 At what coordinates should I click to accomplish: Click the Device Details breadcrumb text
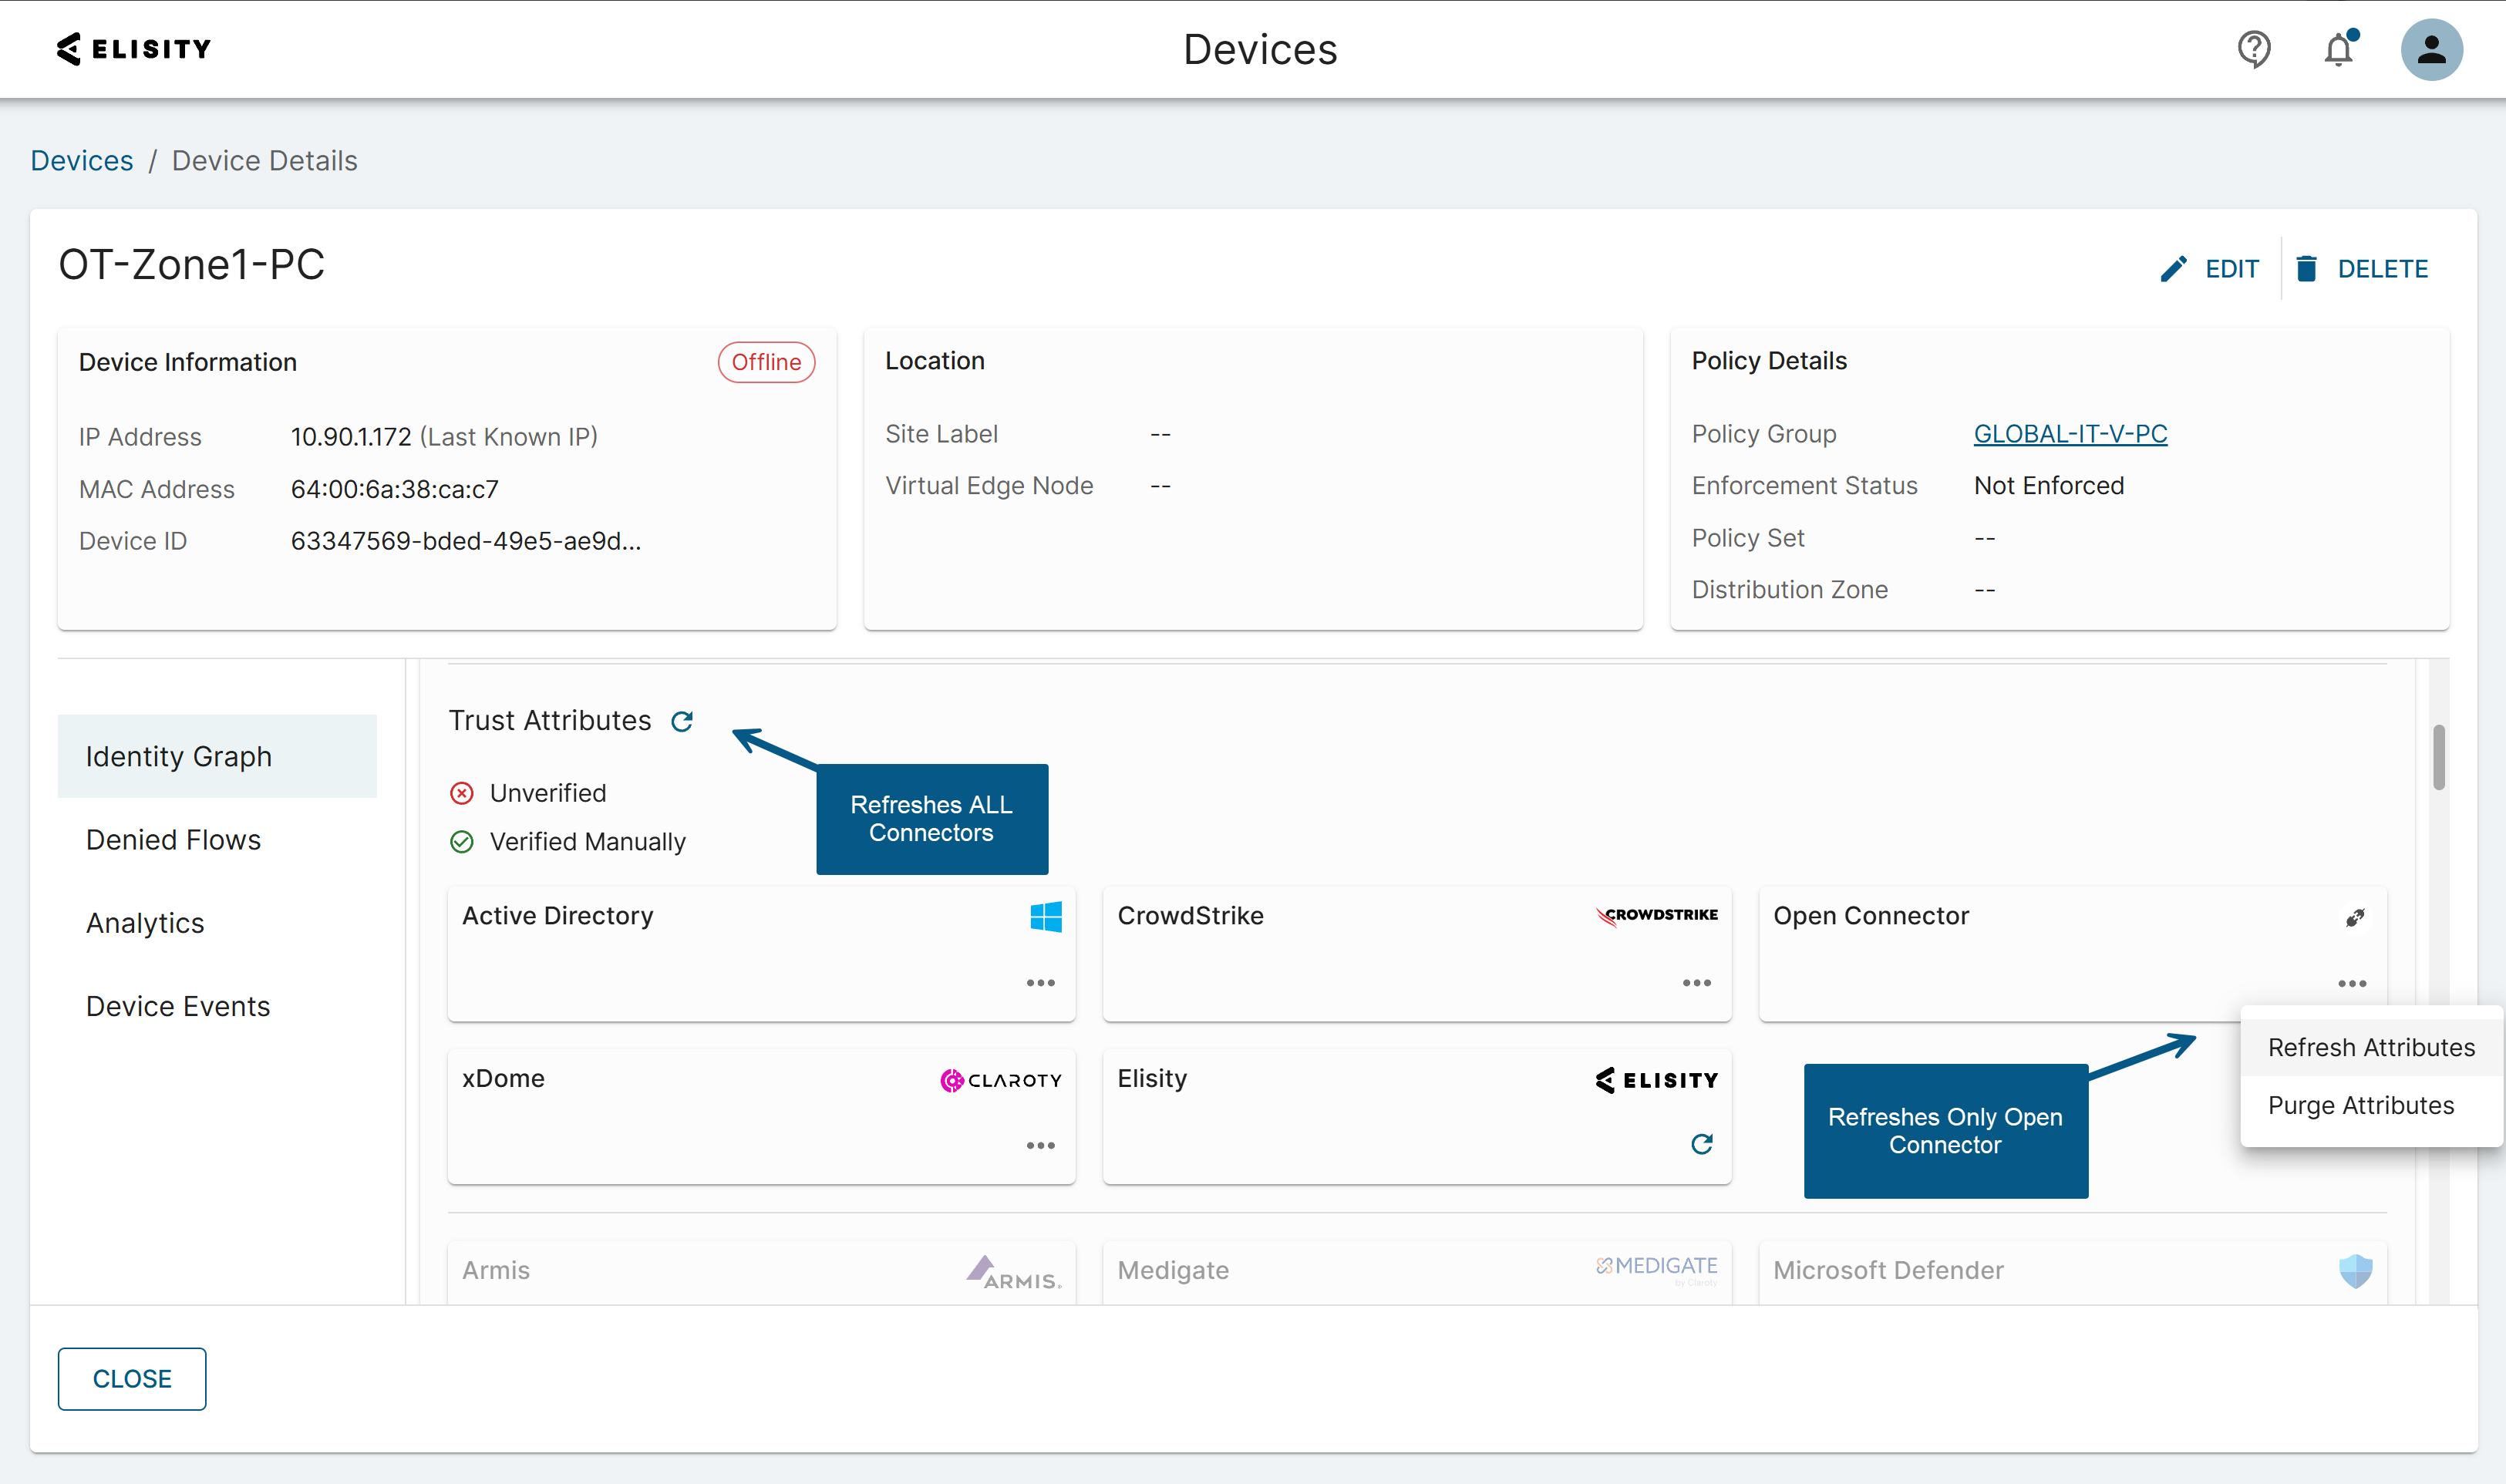tap(265, 161)
